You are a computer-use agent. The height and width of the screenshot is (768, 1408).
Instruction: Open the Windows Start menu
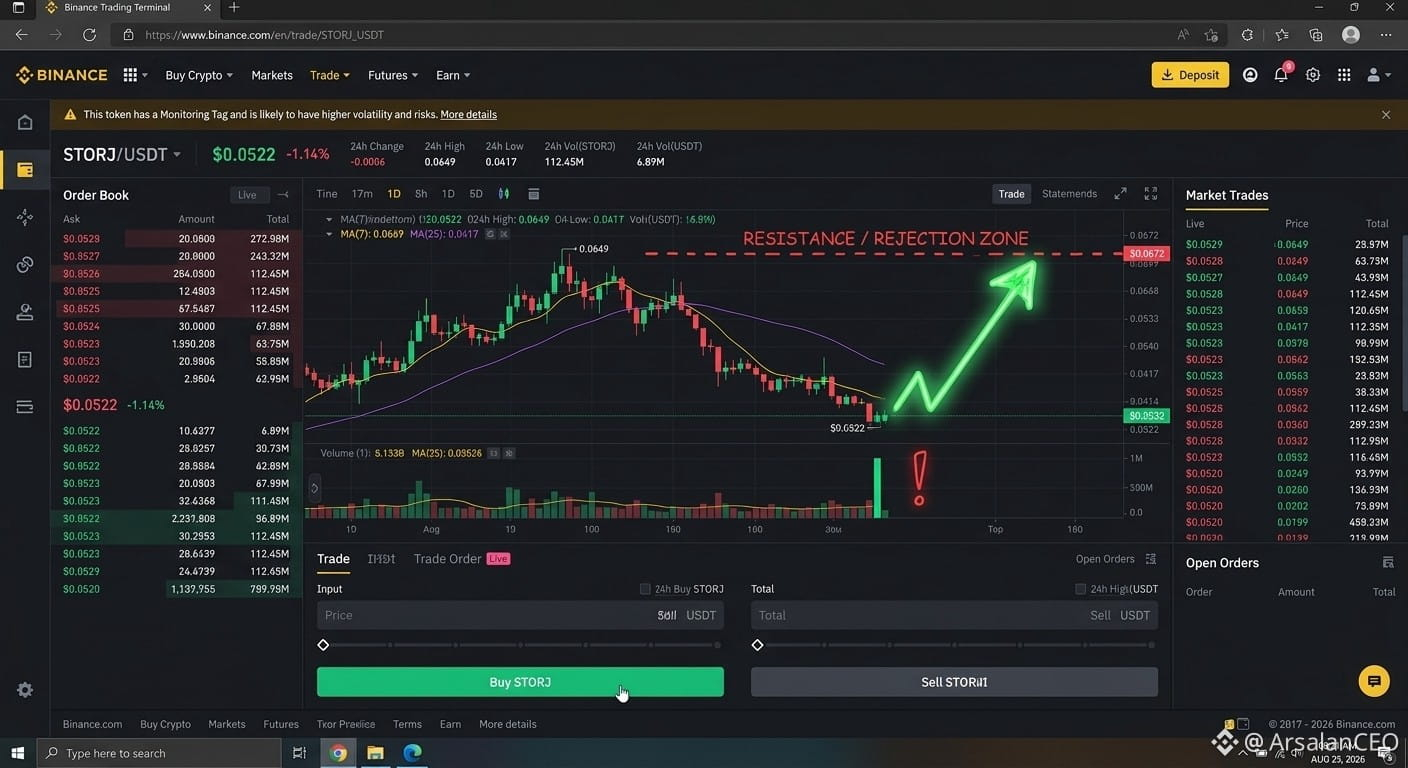click(18, 753)
